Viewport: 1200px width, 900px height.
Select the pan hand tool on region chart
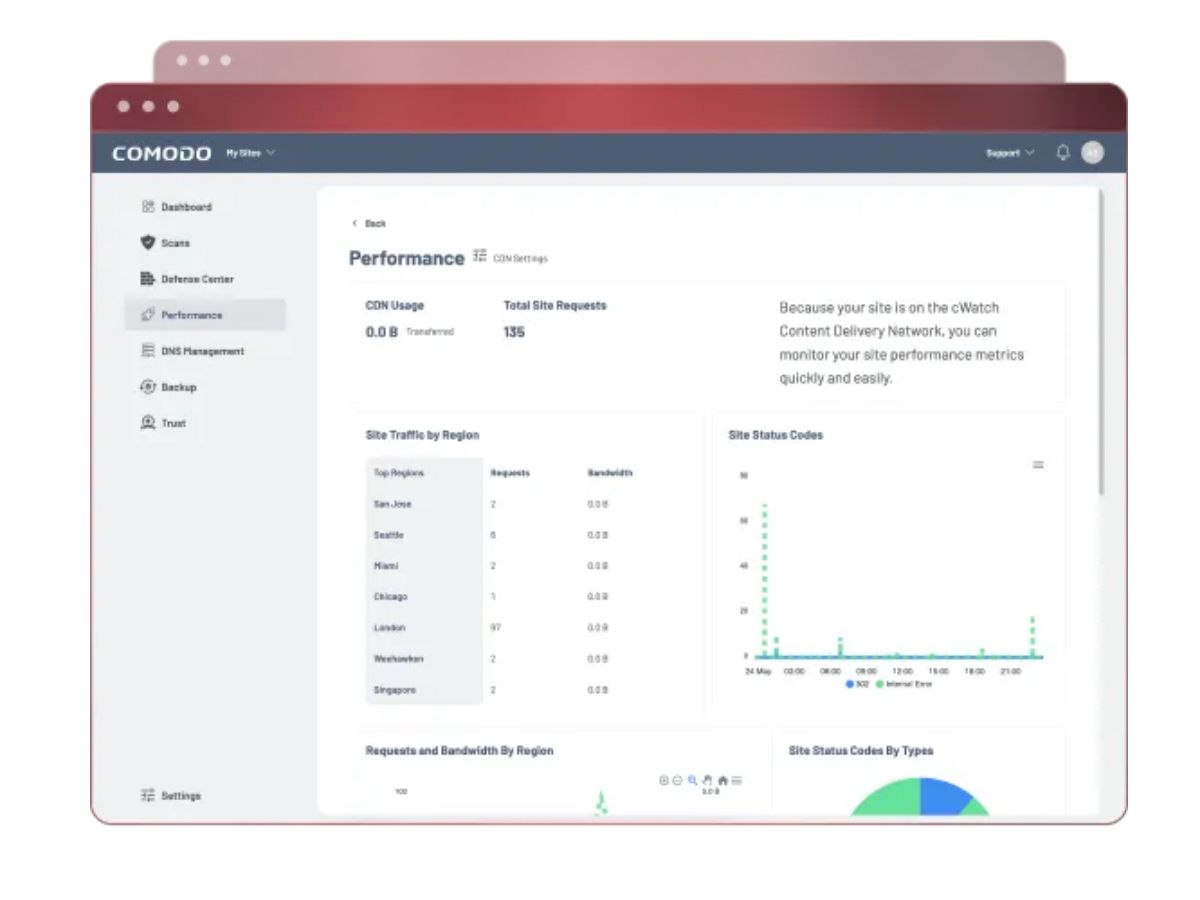tap(707, 780)
